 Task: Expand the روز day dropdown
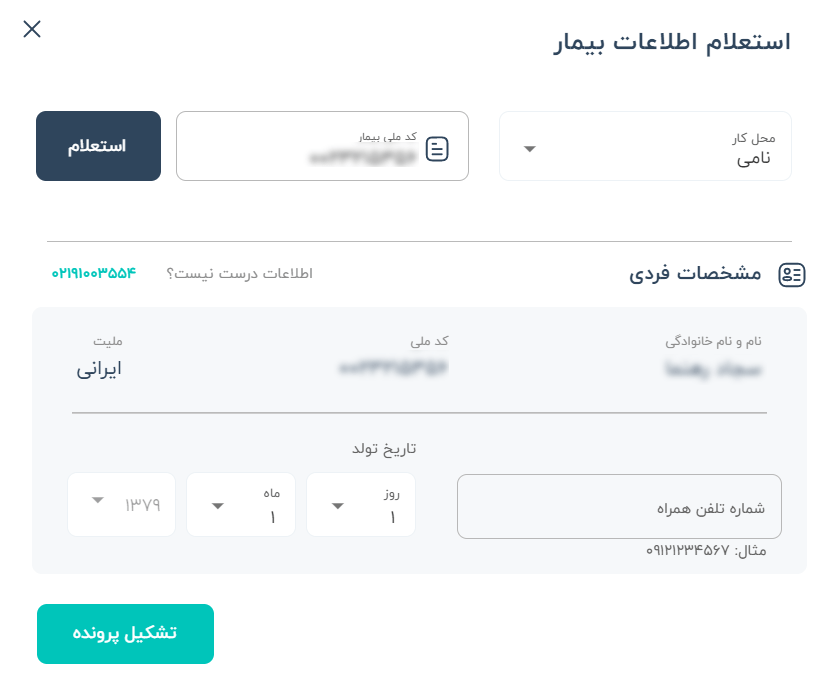click(361, 505)
